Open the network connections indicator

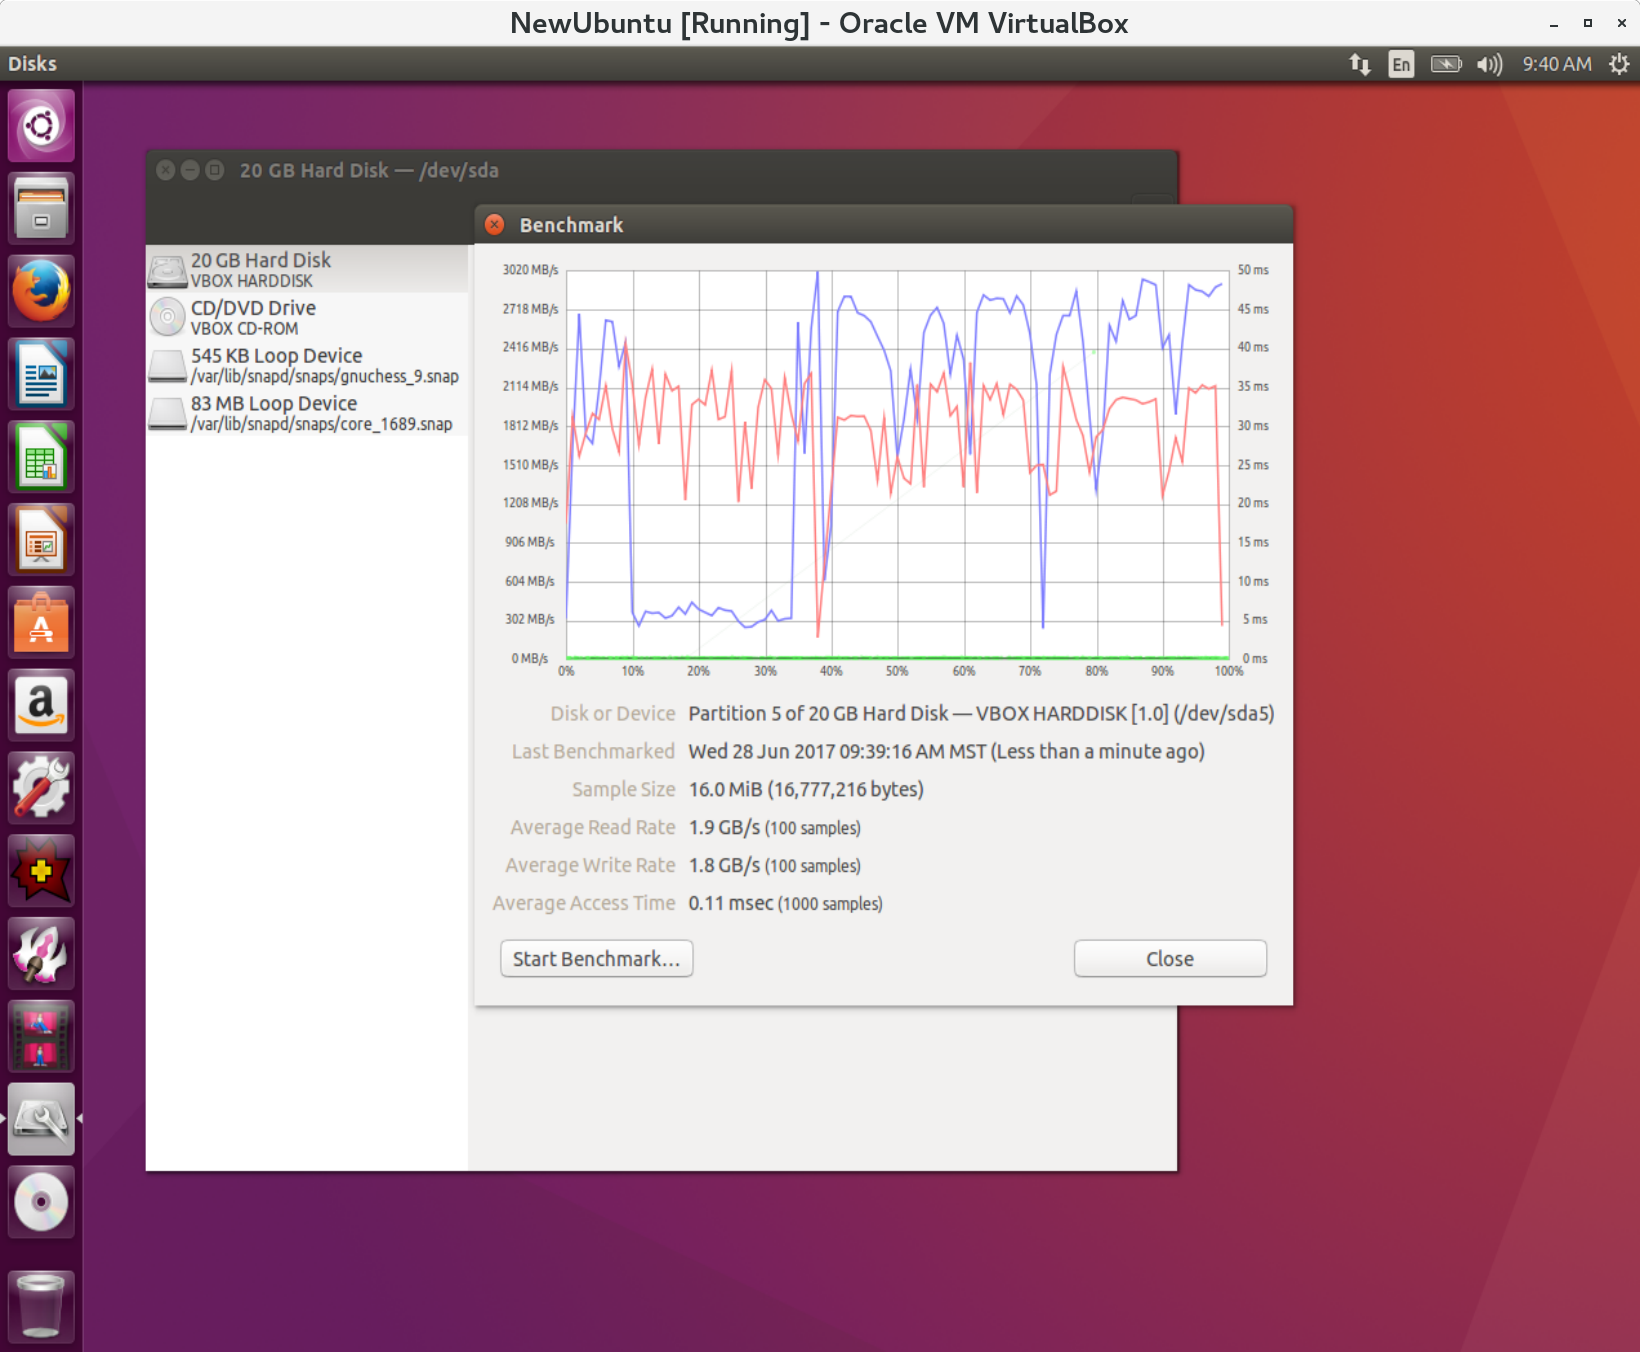tap(1359, 64)
